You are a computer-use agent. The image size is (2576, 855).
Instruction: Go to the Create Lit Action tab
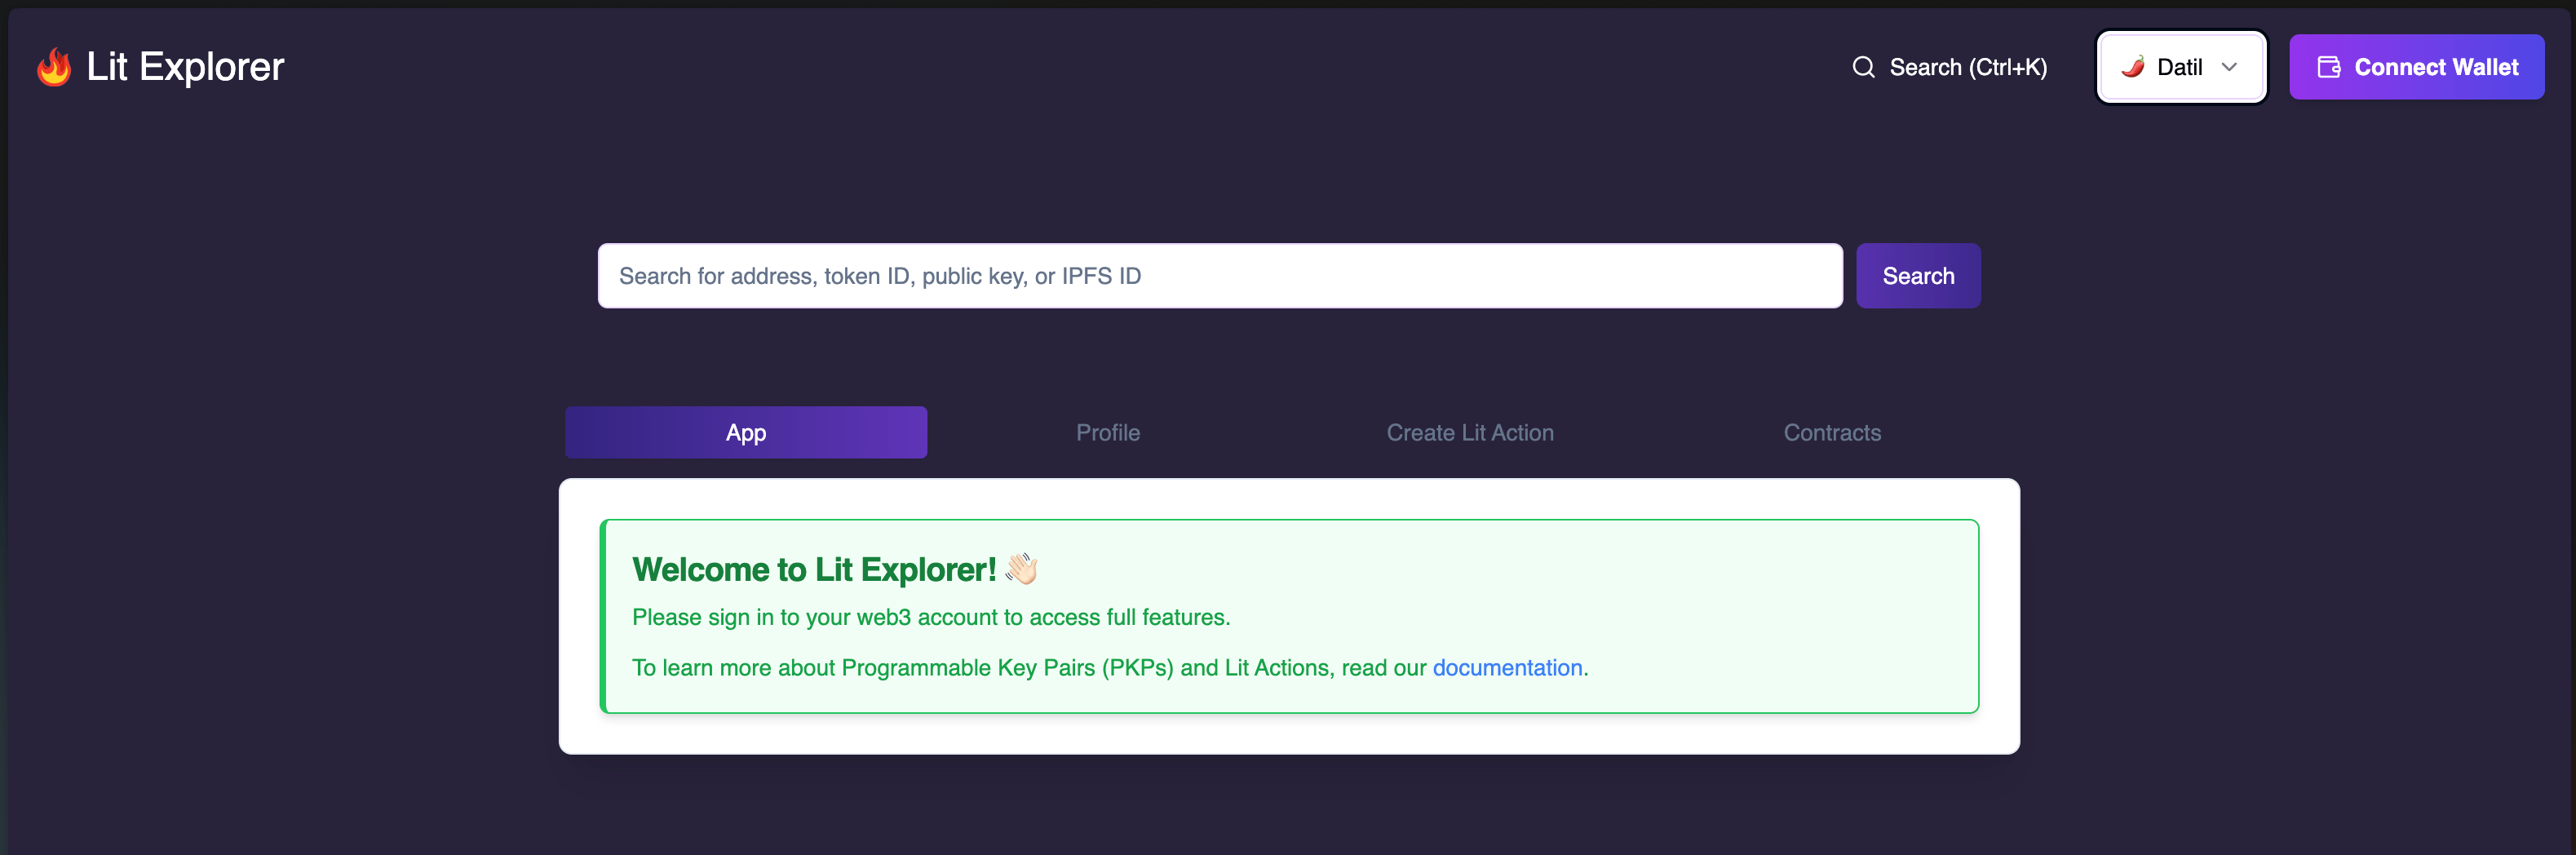pyautogui.click(x=1469, y=433)
